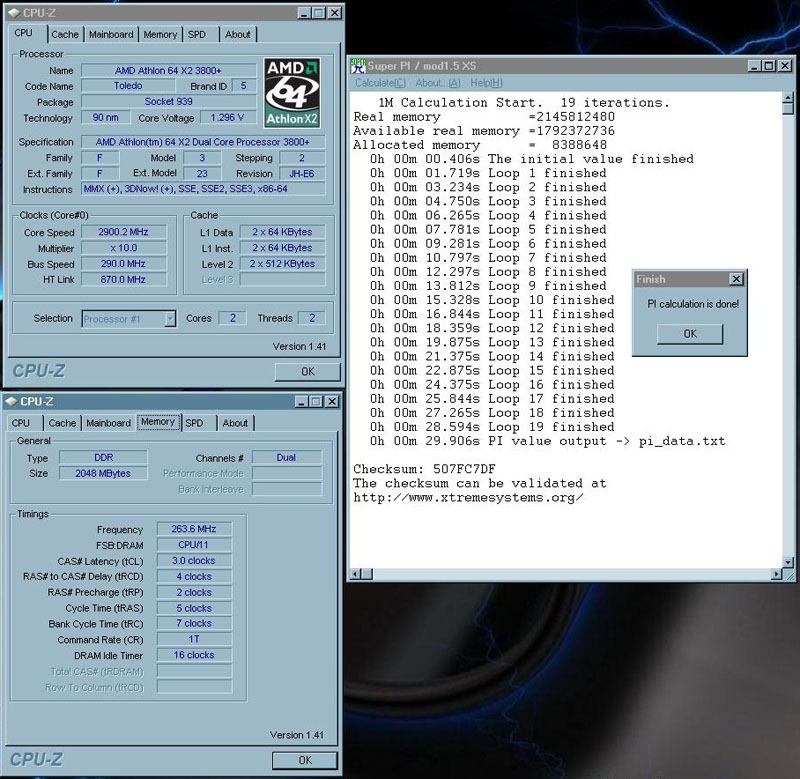
Task: Confirm OK in the Finish dialog
Action: click(x=690, y=334)
